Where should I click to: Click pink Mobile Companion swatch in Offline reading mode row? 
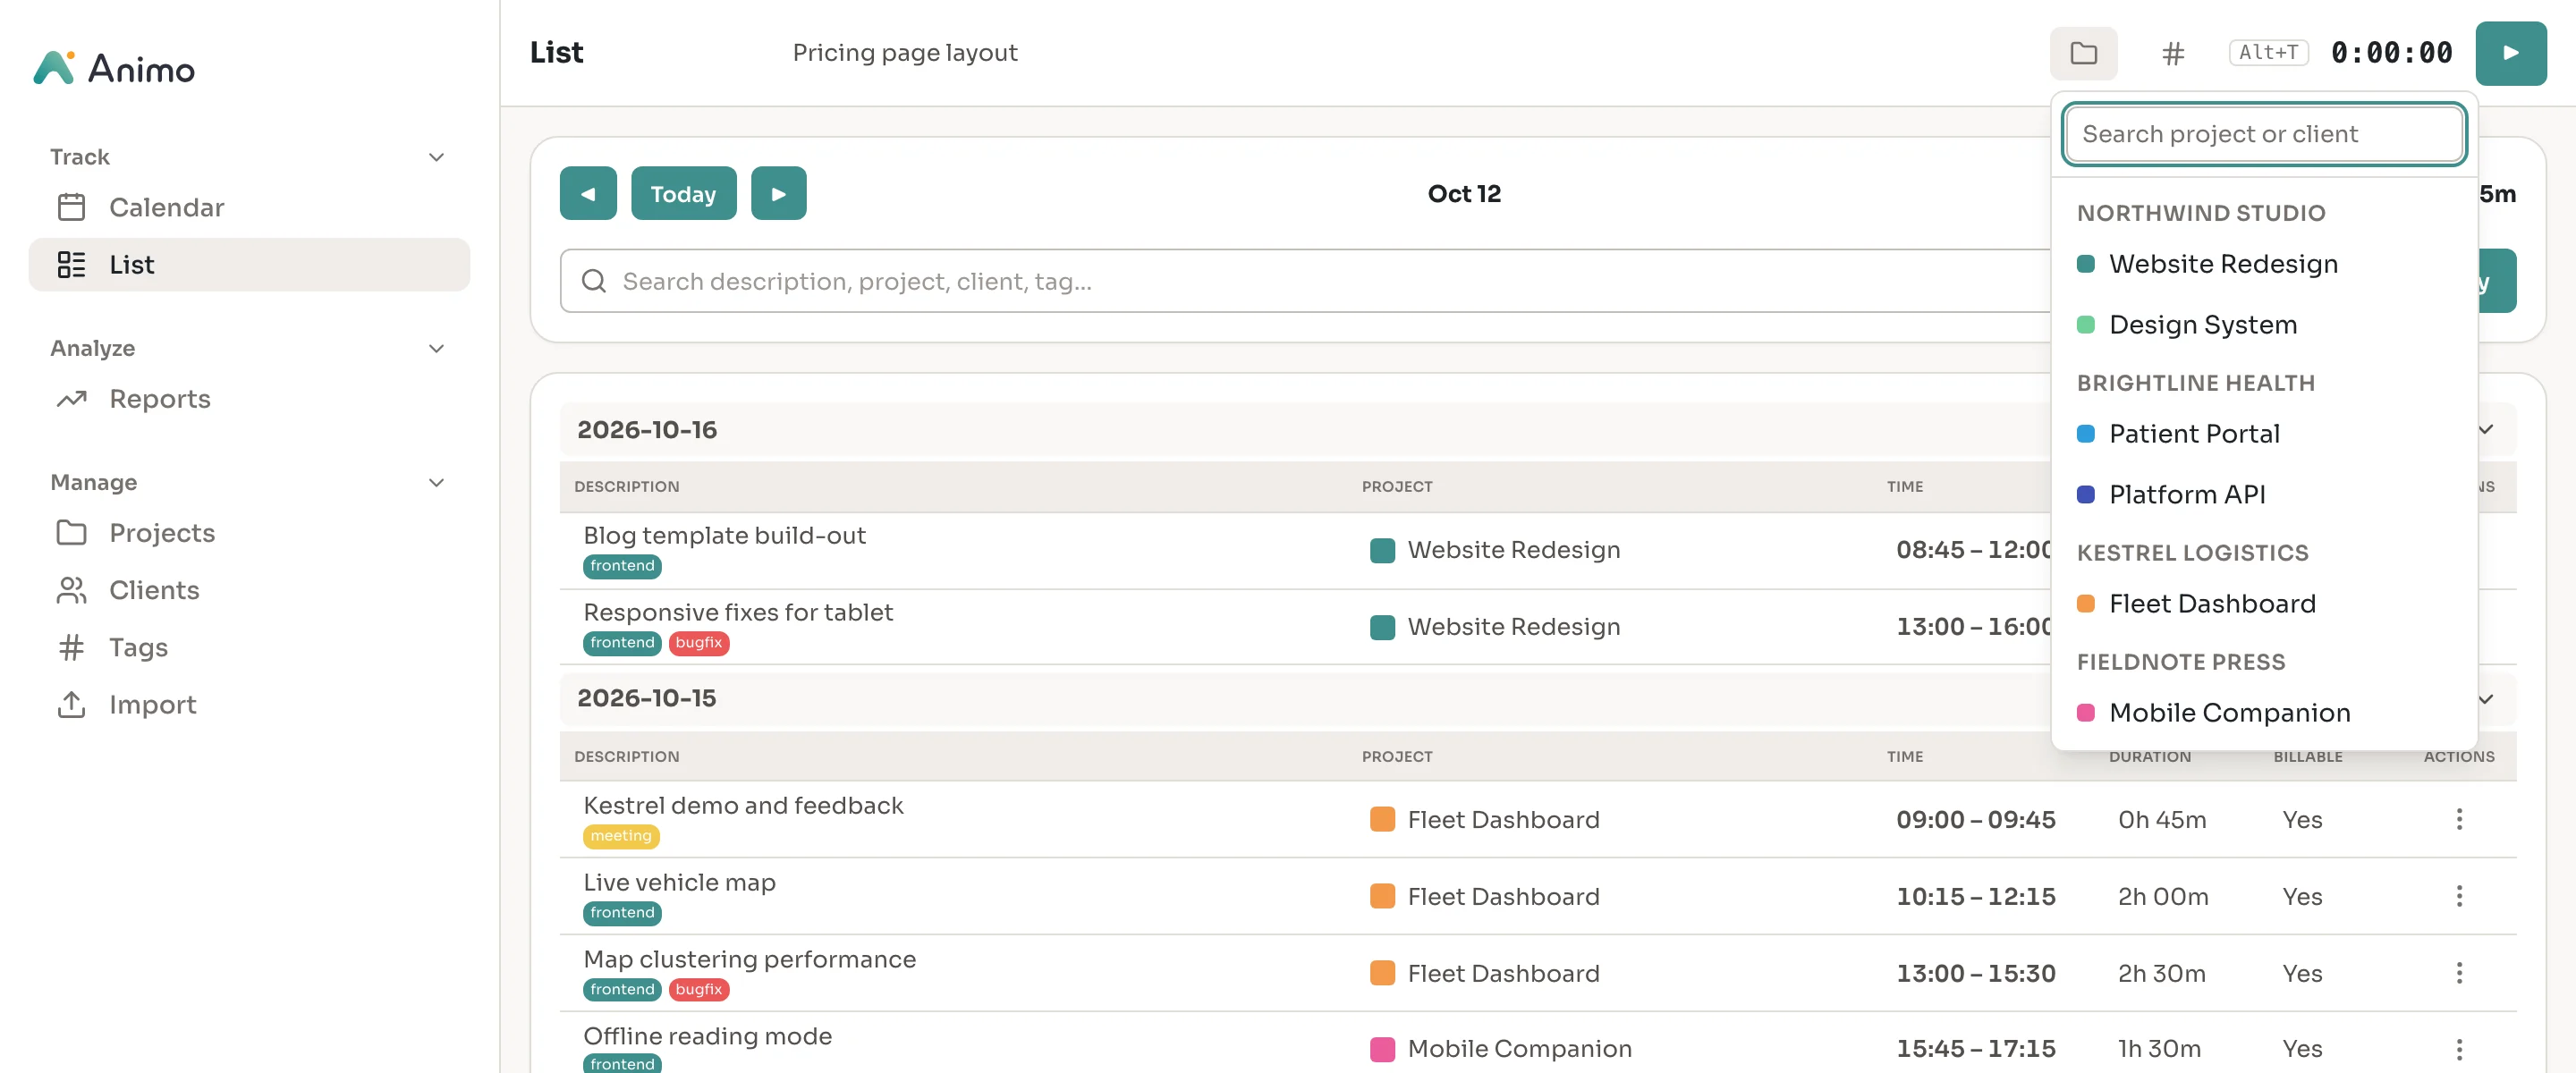(1382, 1049)
